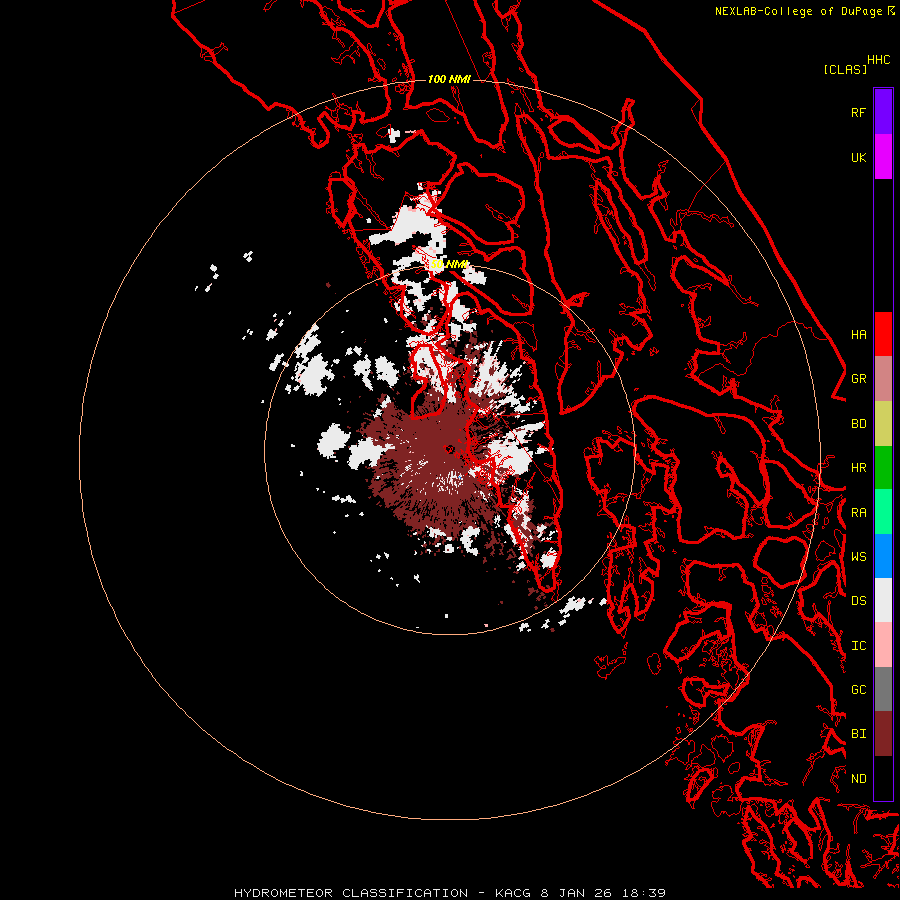Click the ND black legend swatch
900x900 pixels.
pos(883,778)
